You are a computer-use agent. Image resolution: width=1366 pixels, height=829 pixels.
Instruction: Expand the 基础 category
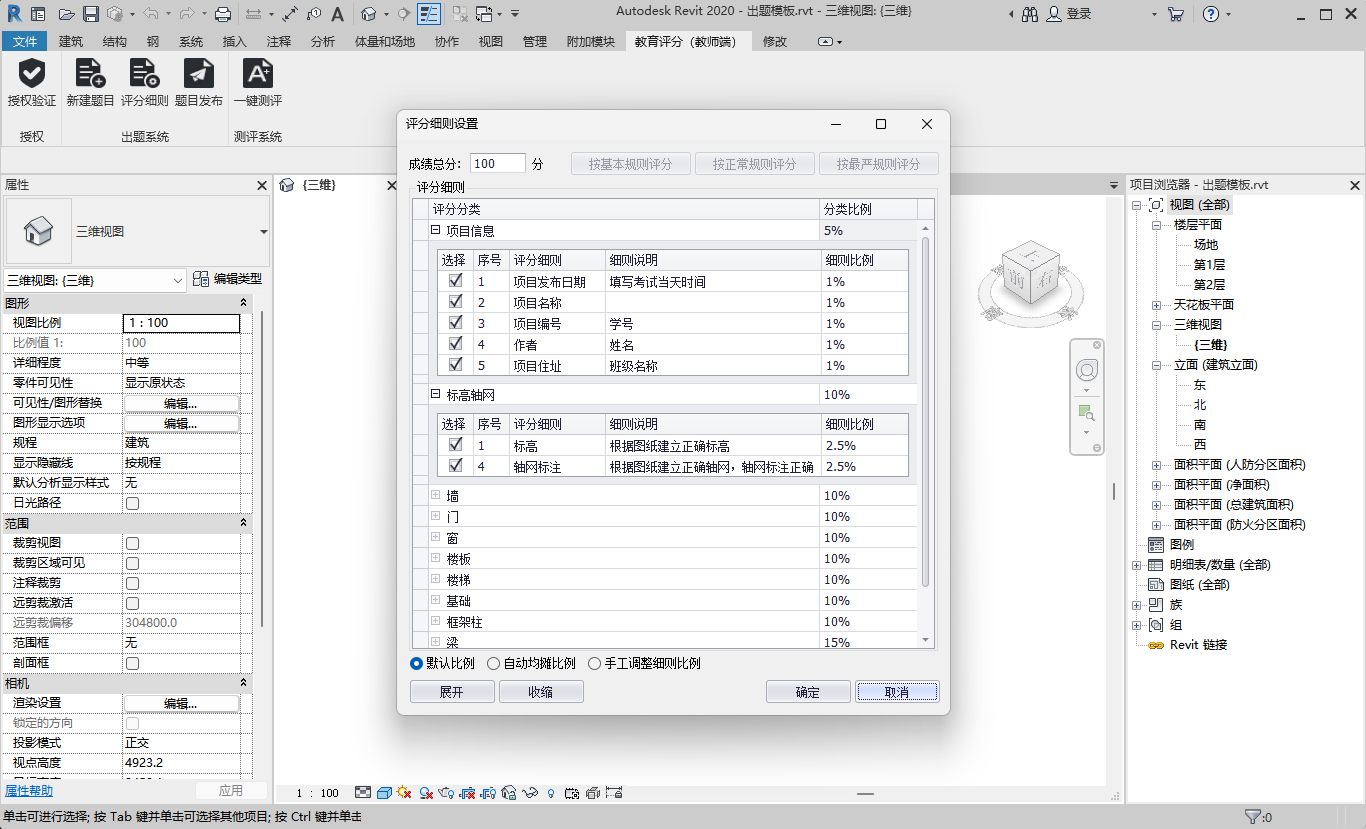(435, 600)
